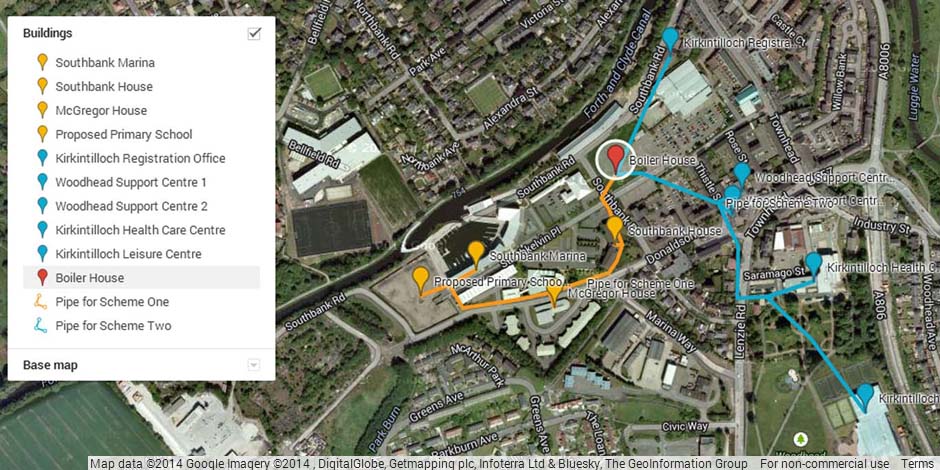Click the red Boiler House map marker
Image resolution: width=940 pixels, height=470 pixels.
coord(615,157)
